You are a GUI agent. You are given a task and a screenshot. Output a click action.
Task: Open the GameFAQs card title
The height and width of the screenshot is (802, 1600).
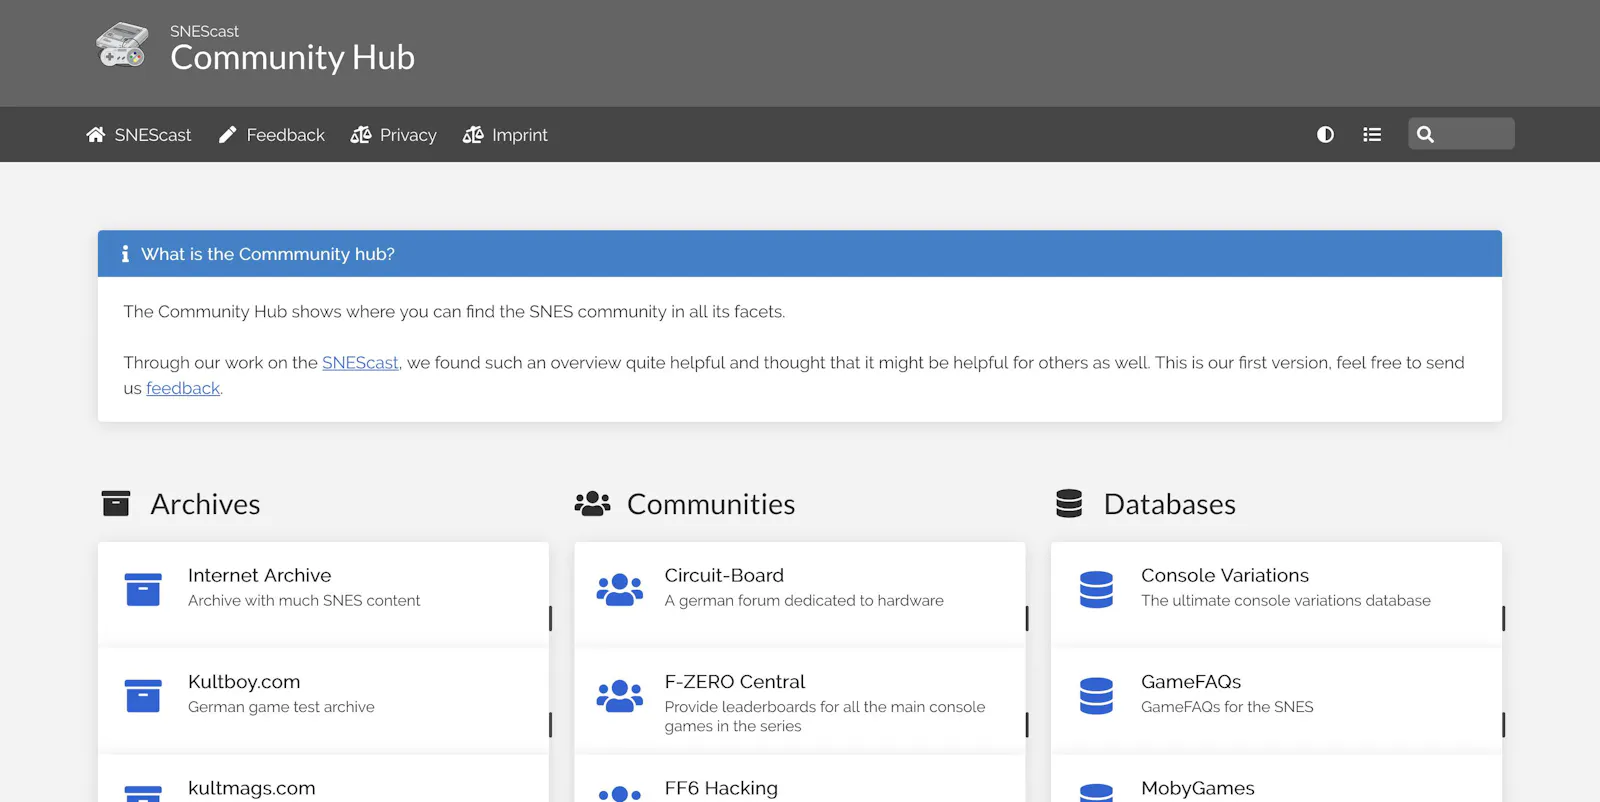(x=1191, y=681)
